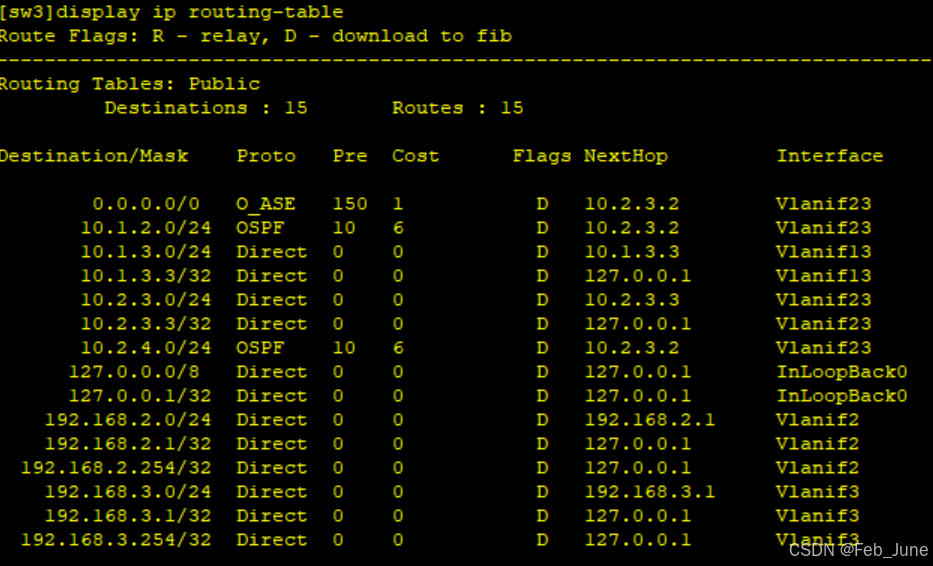Select destination '192.168.3.254/32'
This screenshot has width=933, height=566.
[117, 540]
